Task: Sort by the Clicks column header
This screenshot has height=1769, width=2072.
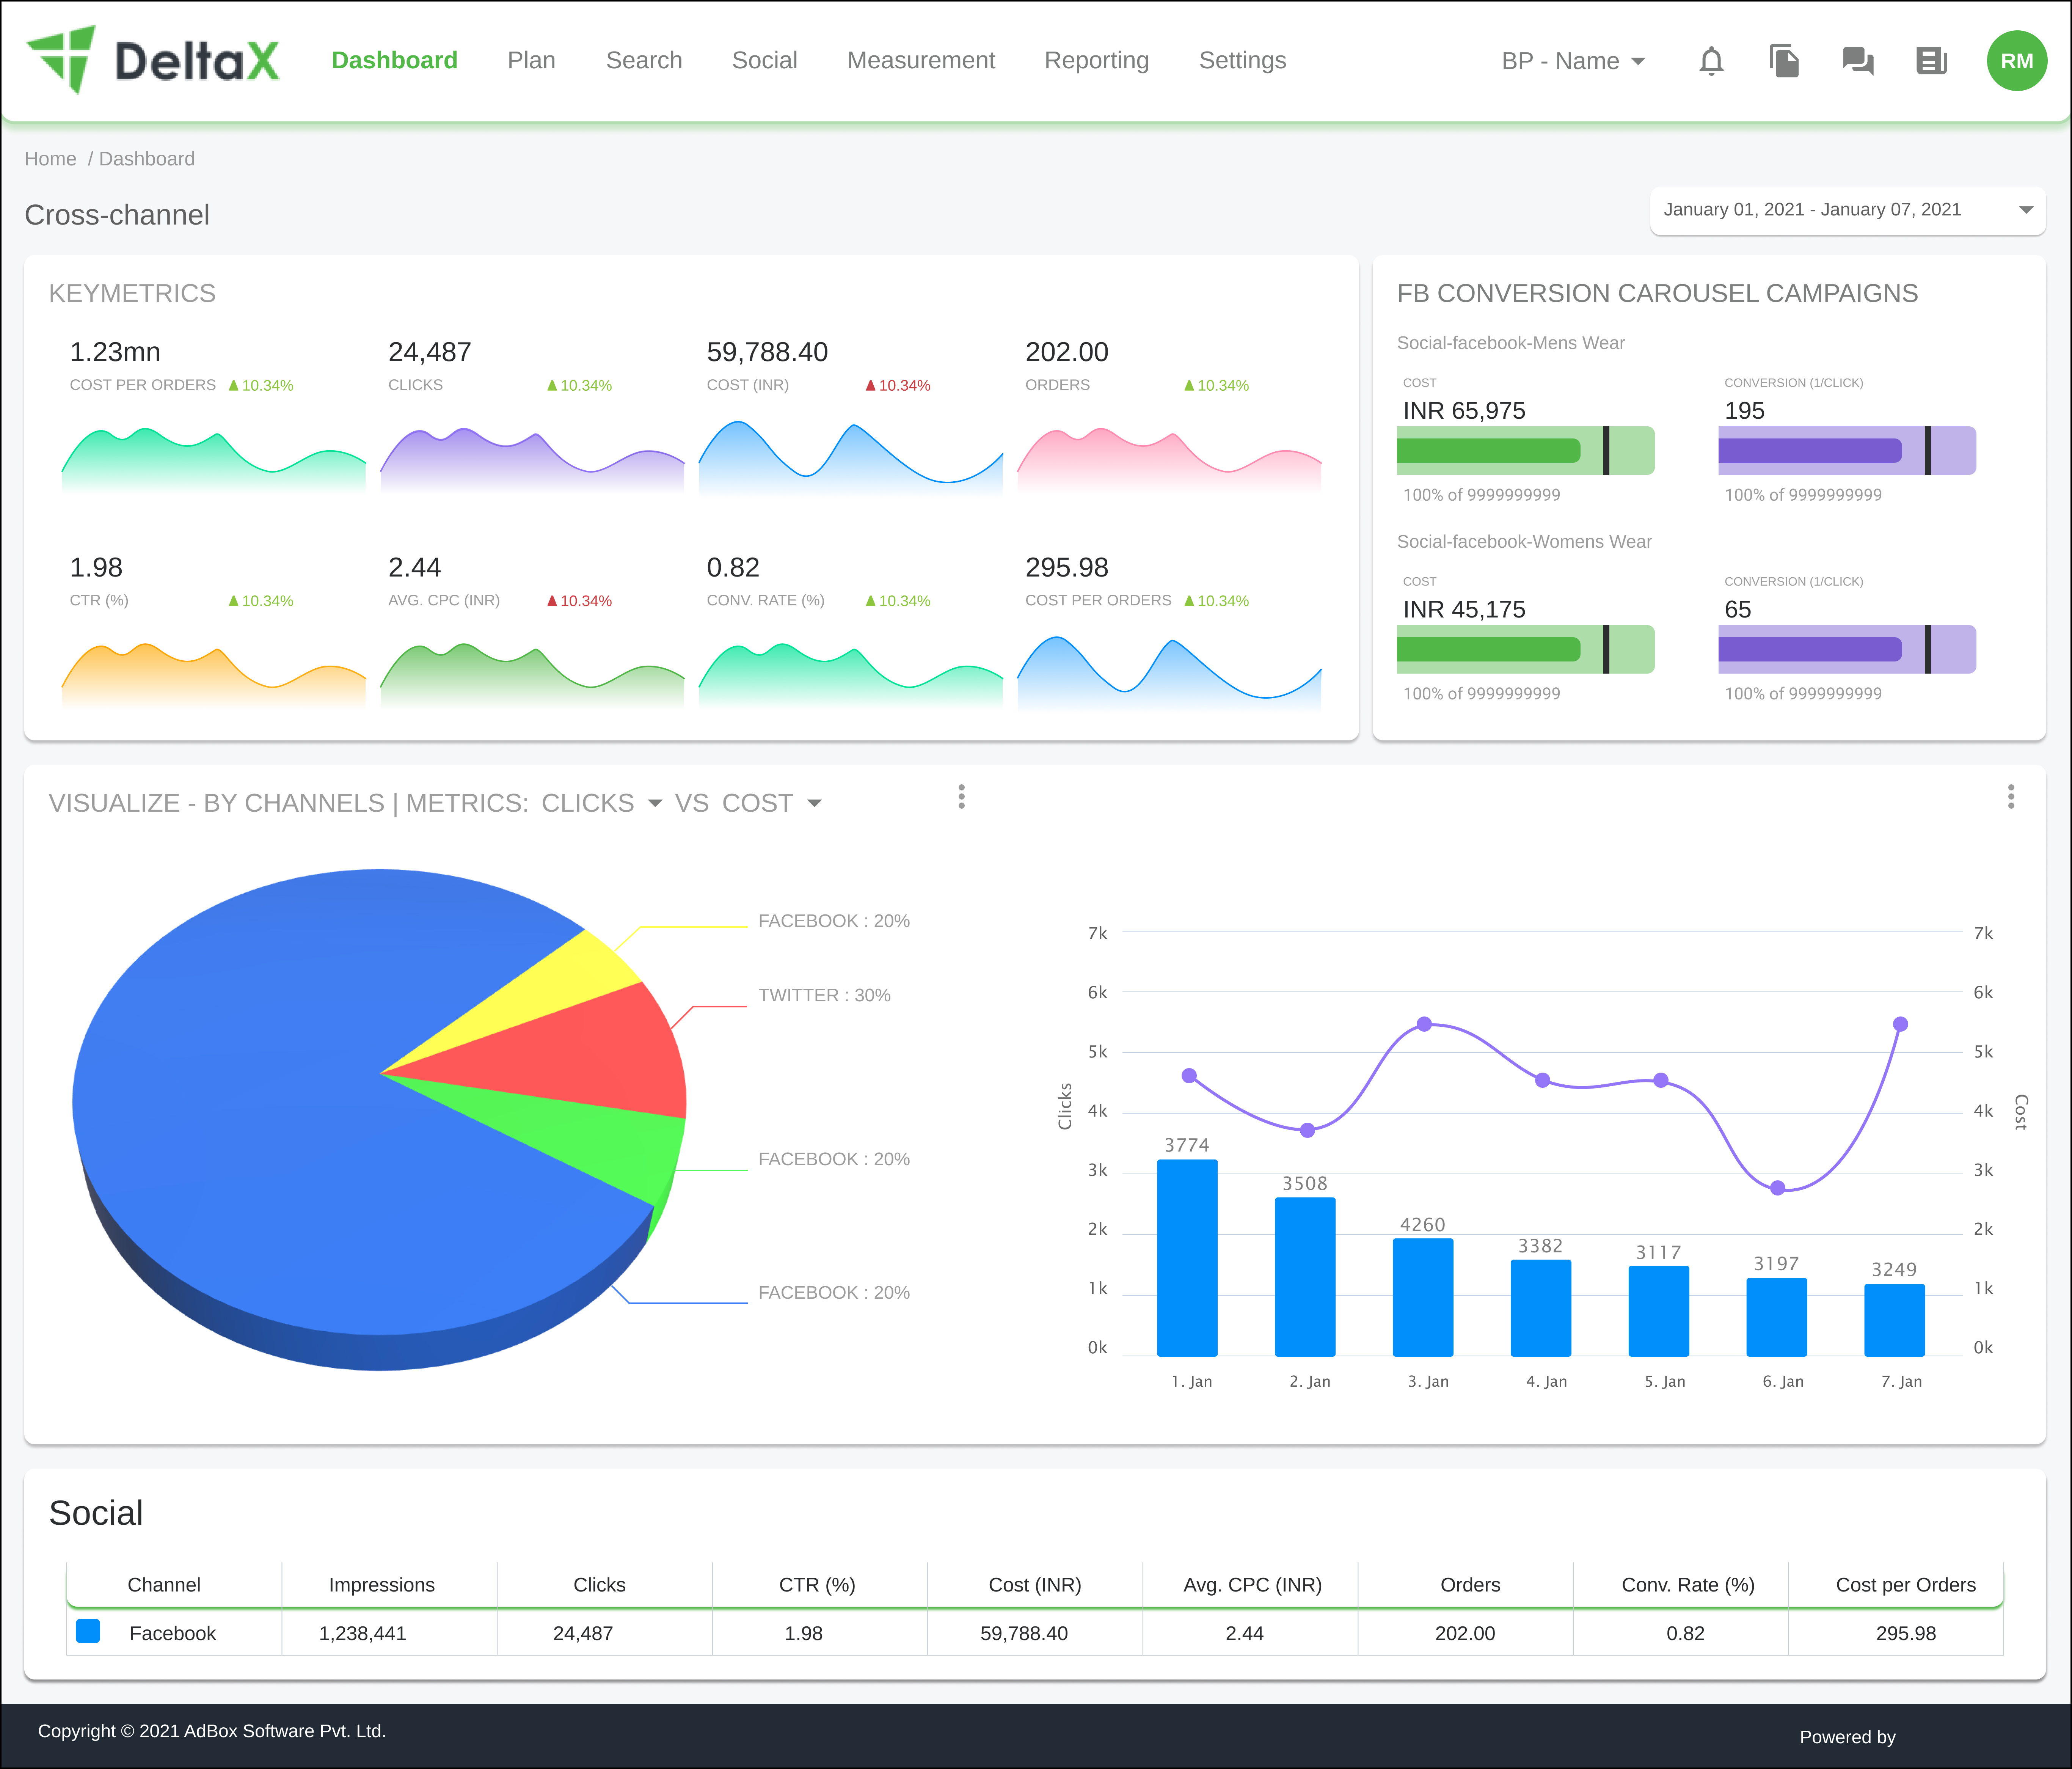Action: point(599,1585)
